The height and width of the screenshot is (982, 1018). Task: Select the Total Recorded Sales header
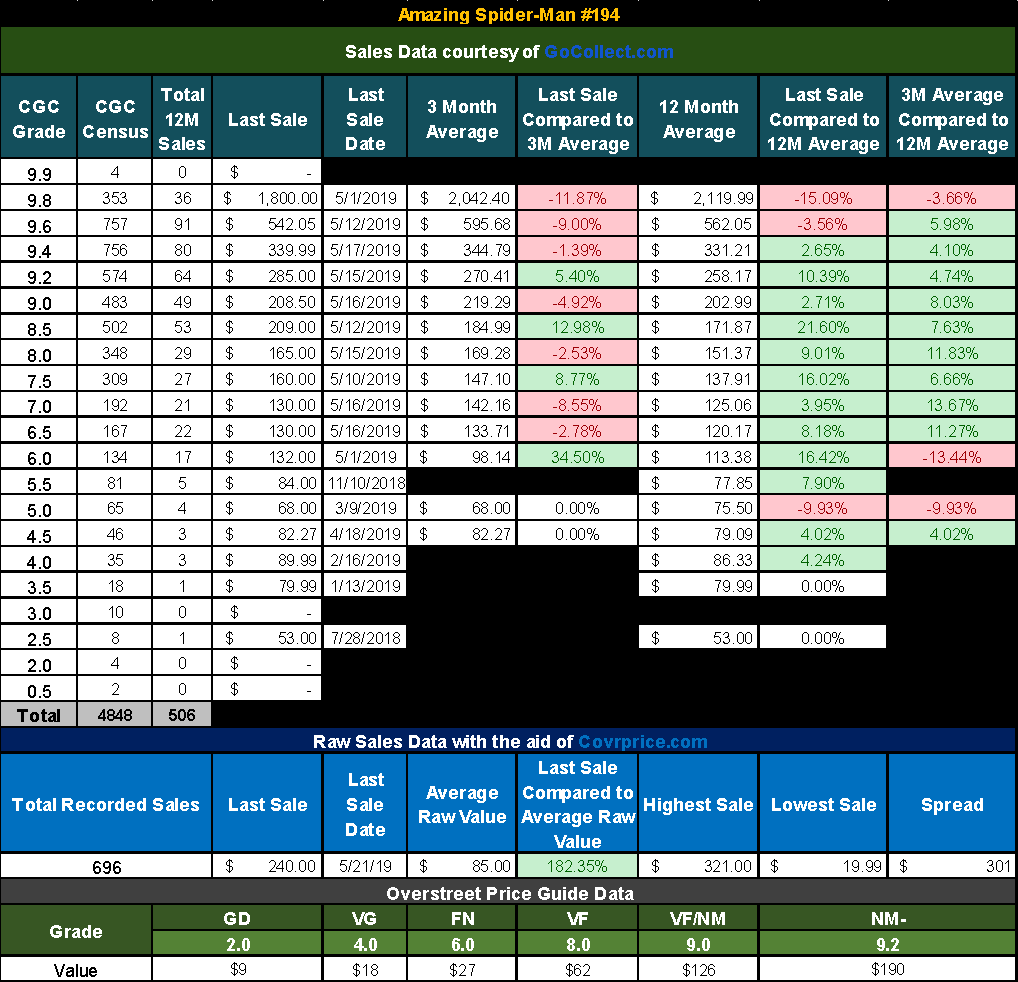(106, 804)
